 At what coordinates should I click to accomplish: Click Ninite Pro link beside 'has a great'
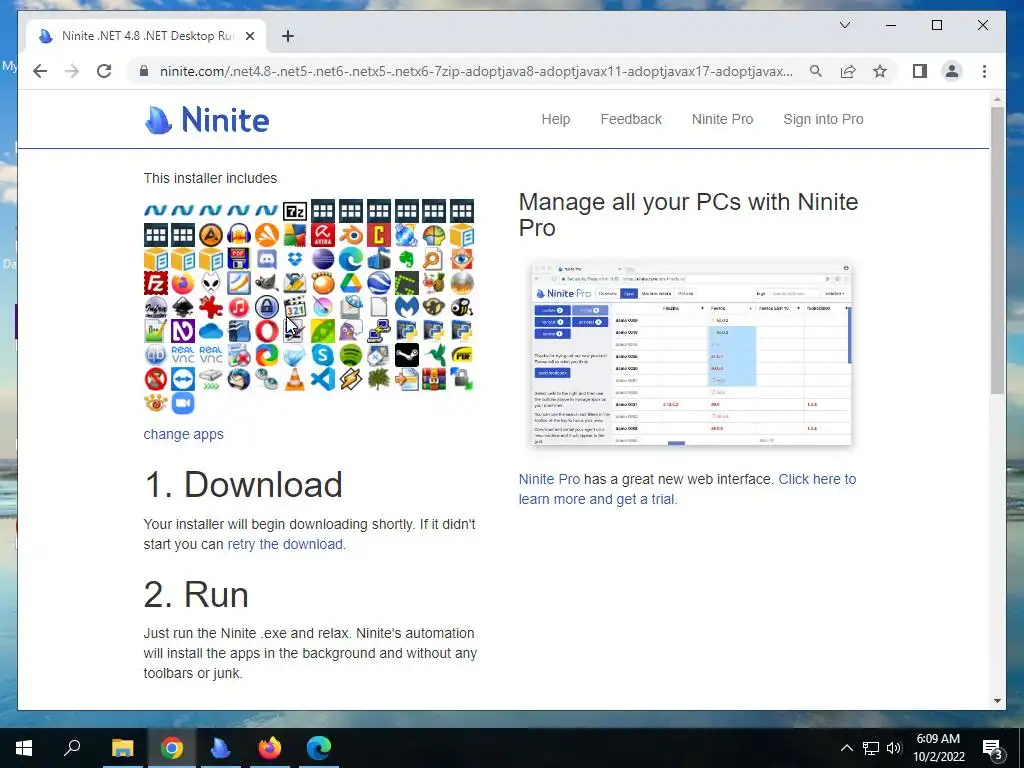coord(549,479)
